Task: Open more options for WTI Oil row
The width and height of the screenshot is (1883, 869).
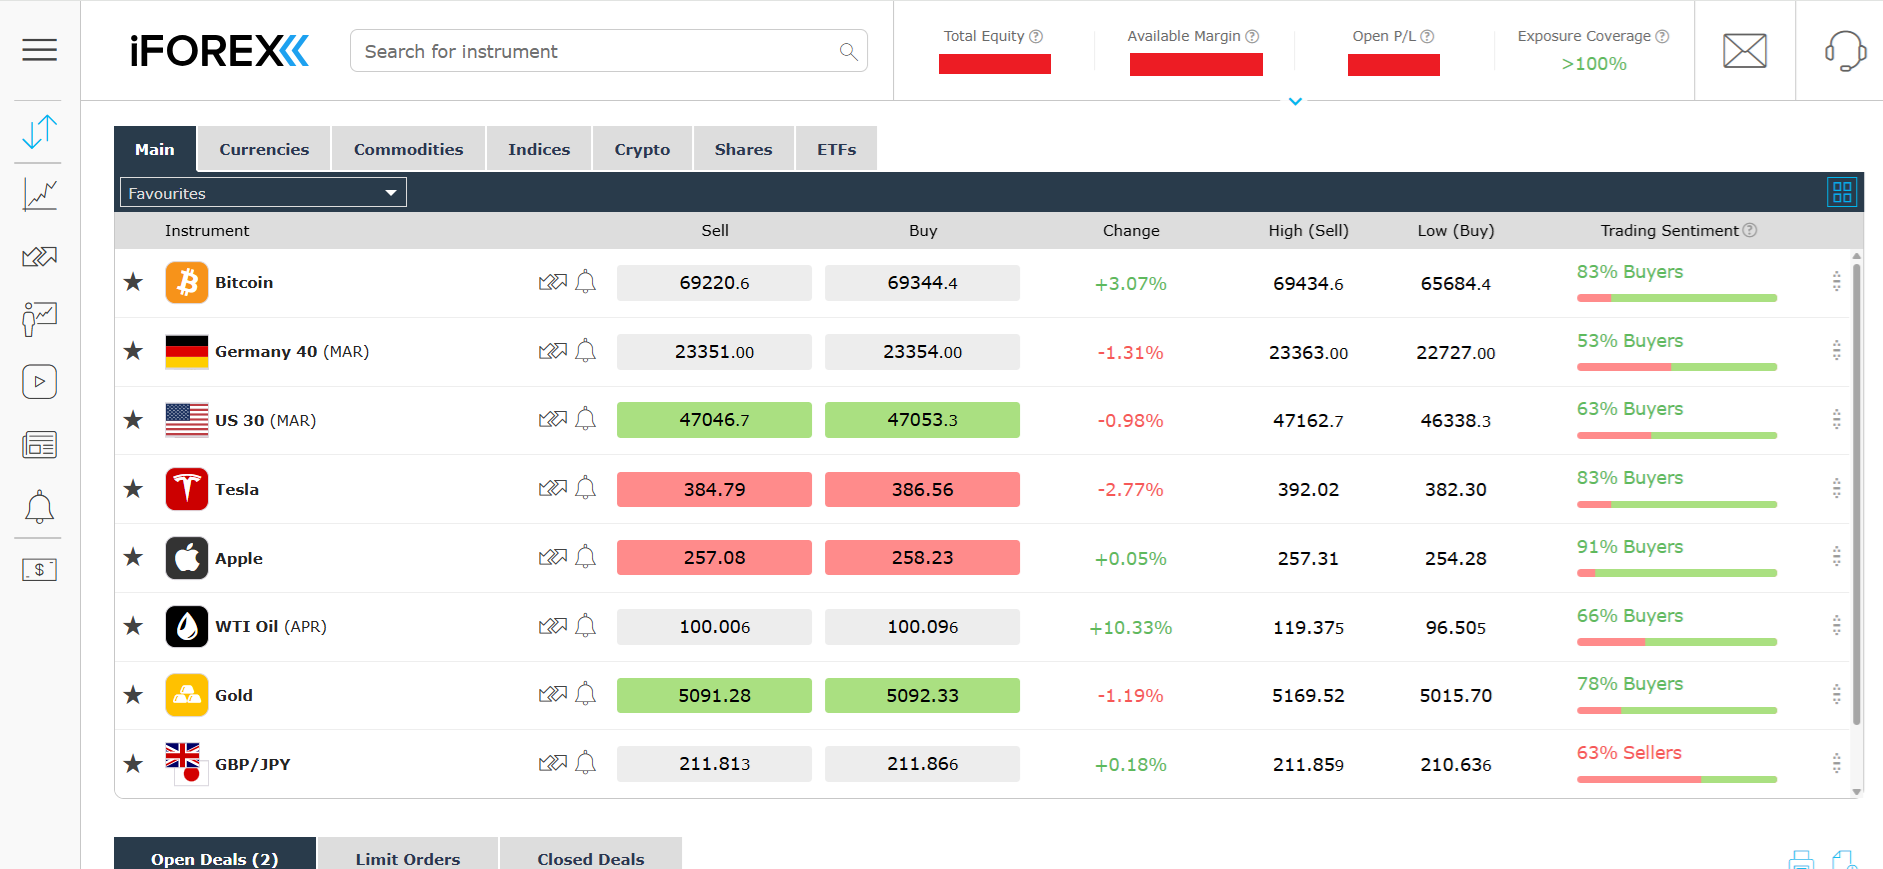Action: (1836, 626)
